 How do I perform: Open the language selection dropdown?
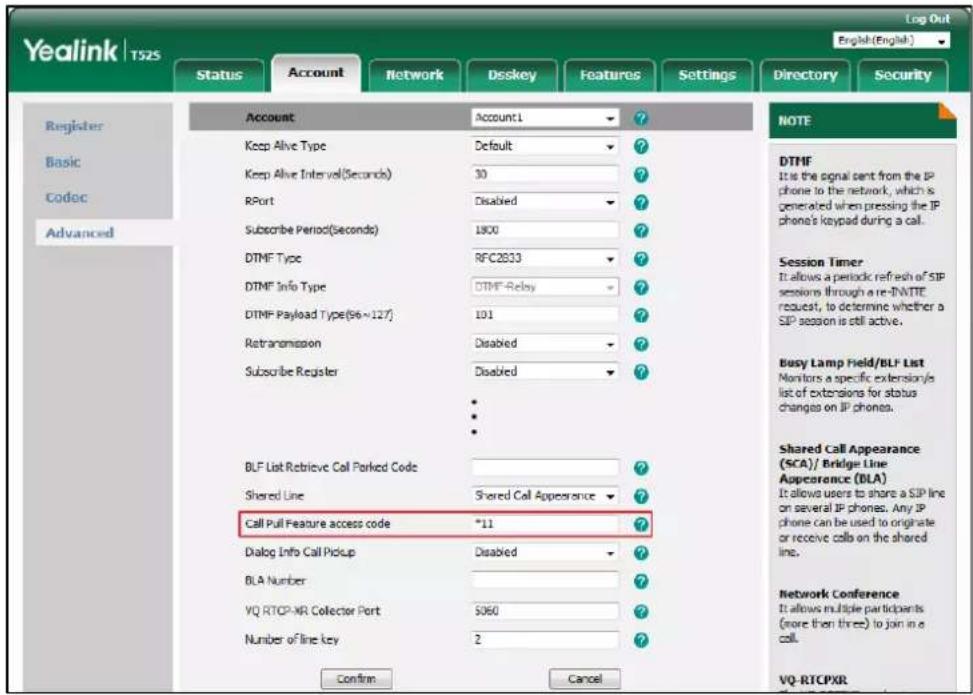[892, 40]
